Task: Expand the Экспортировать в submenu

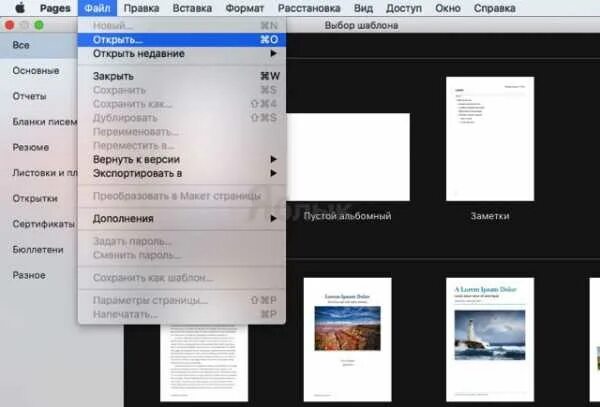Action: click(182, 173)
